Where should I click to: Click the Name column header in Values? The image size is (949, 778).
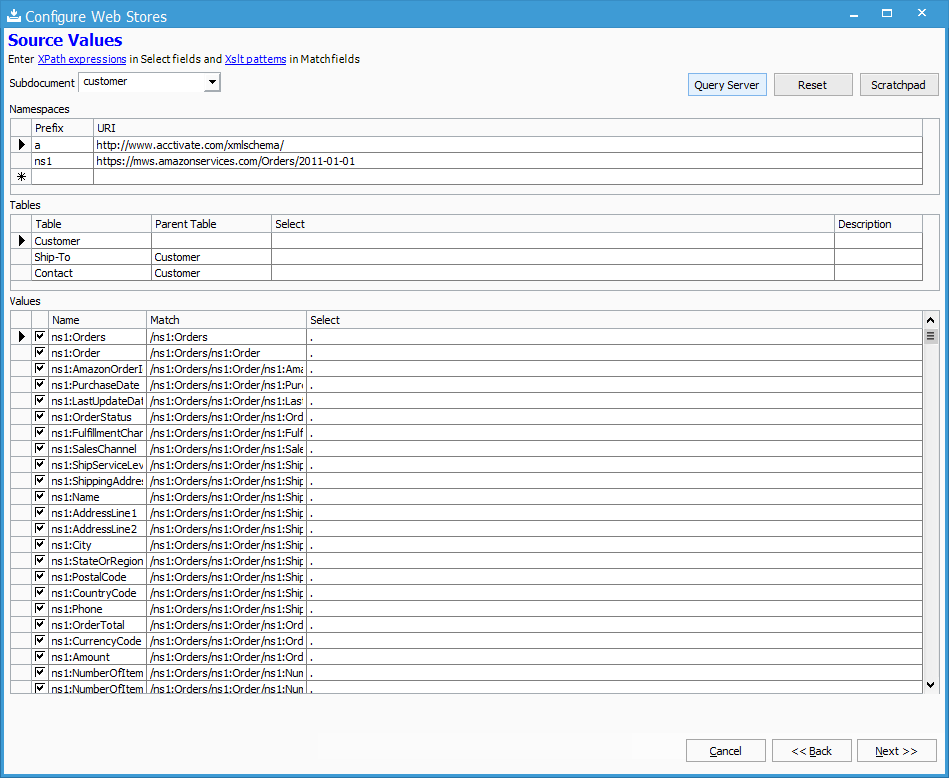pos(97,320)
